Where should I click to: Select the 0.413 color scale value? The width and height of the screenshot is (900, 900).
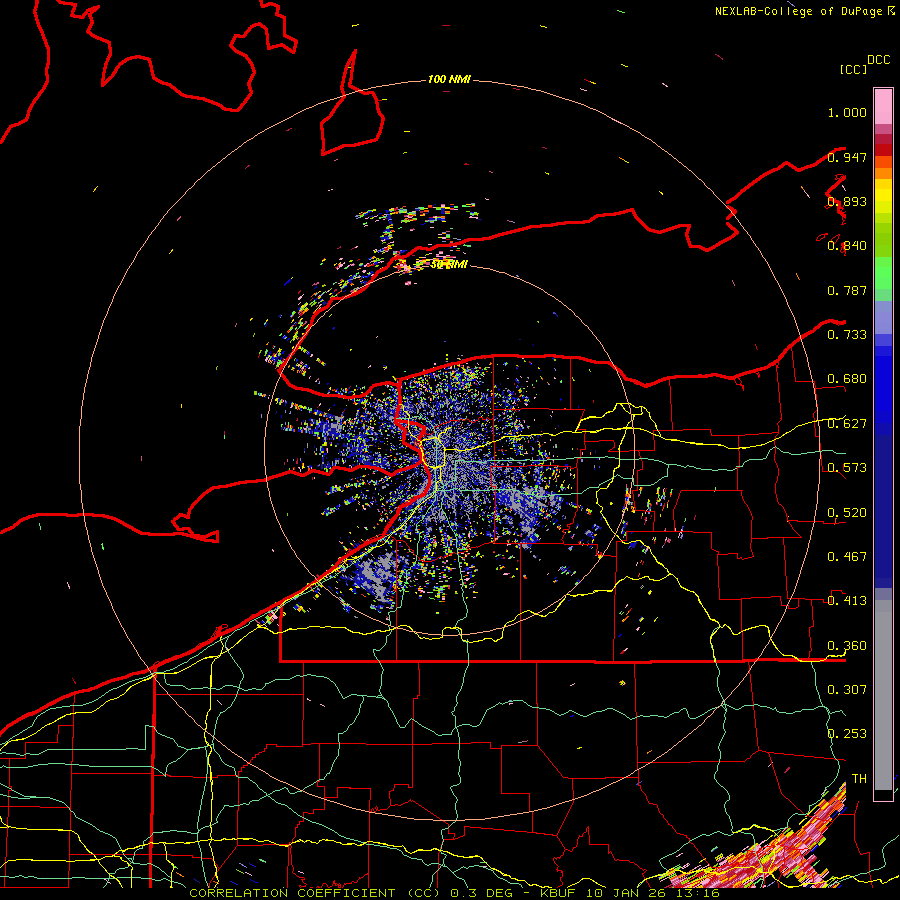tap(847, 601)
